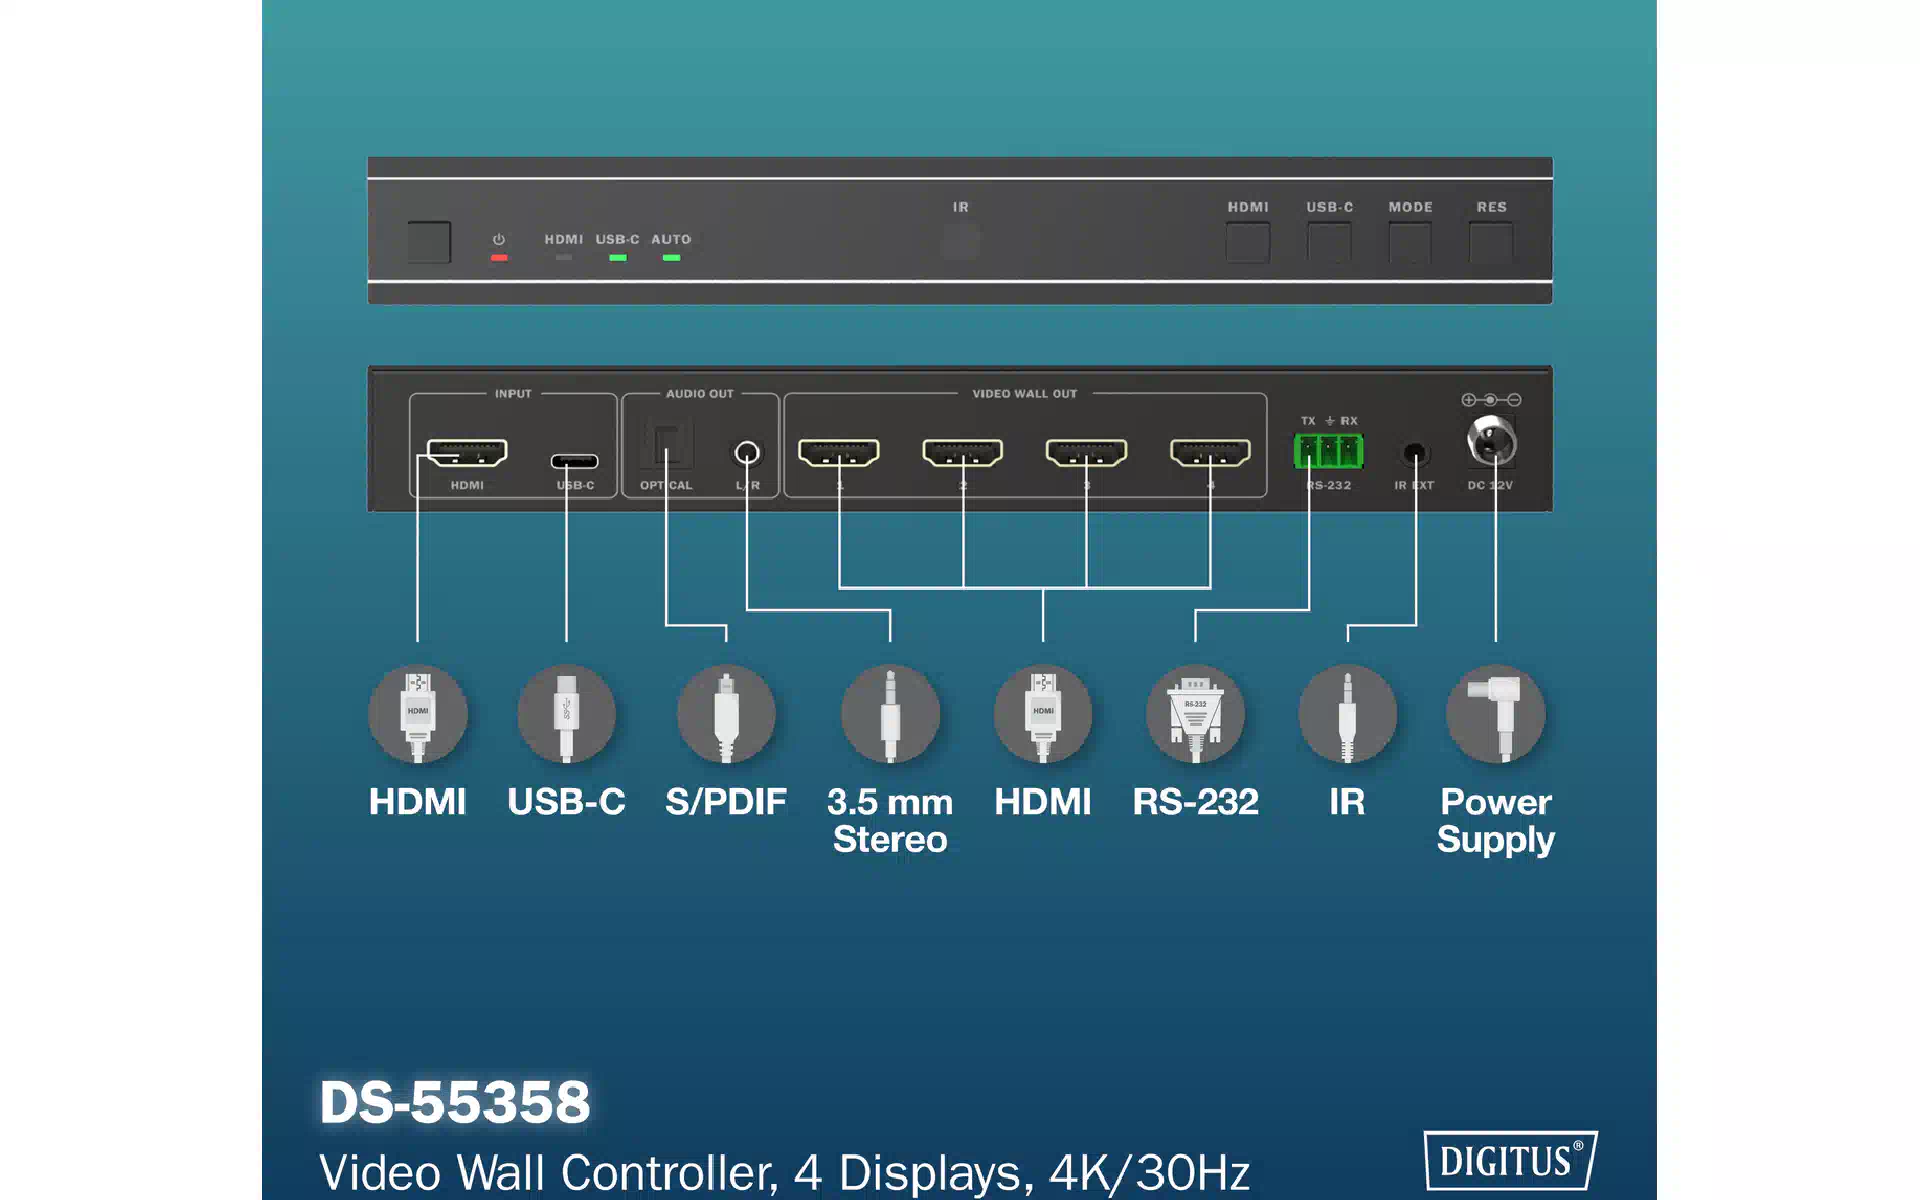This screenshot has height=1200, width=1920.
Task: Click the 'USB-C' label under the cable icon
Action: coord(566,802)
